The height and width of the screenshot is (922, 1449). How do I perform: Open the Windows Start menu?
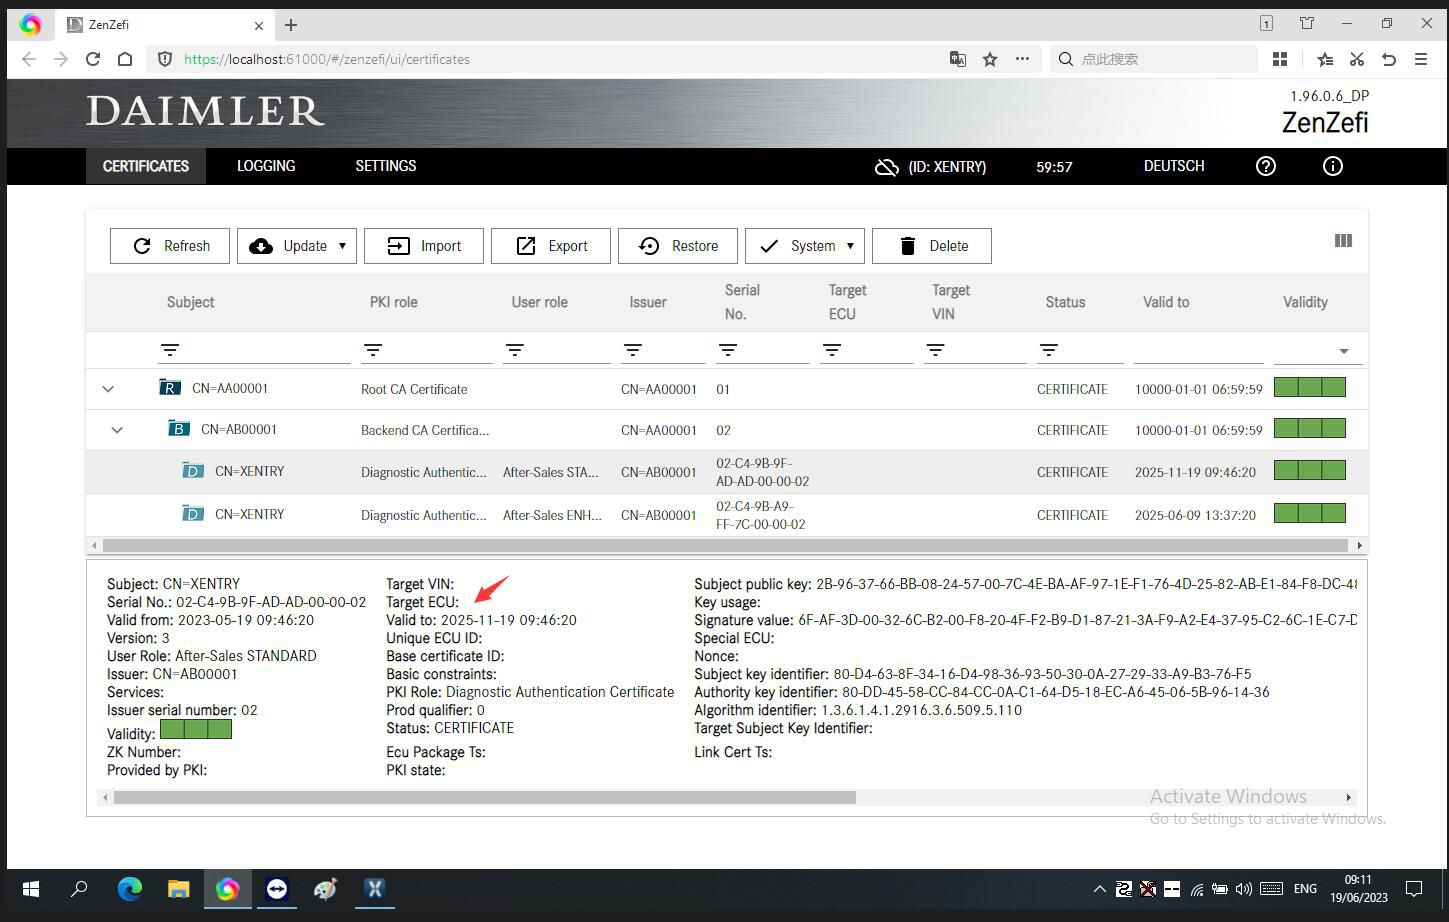tap(31, 889)
